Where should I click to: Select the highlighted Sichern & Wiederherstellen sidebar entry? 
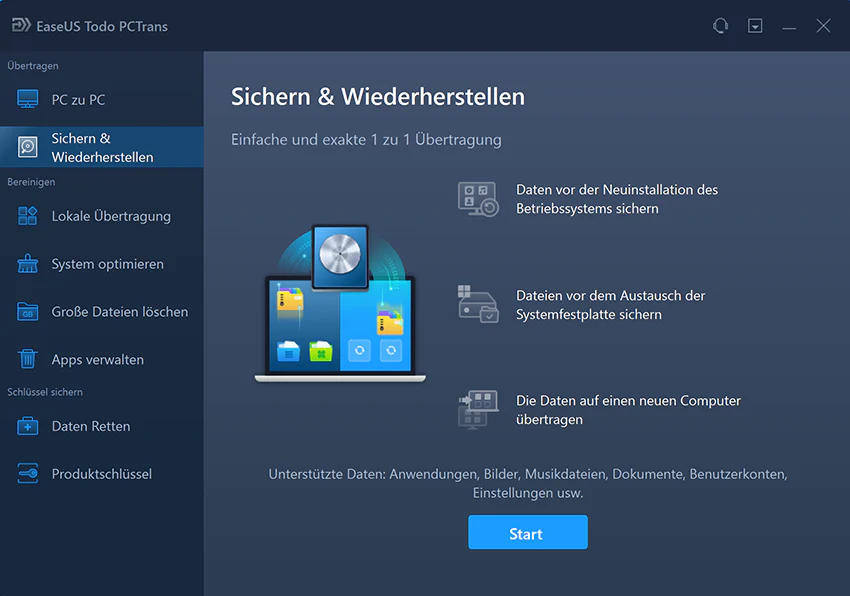pos(100,146)
